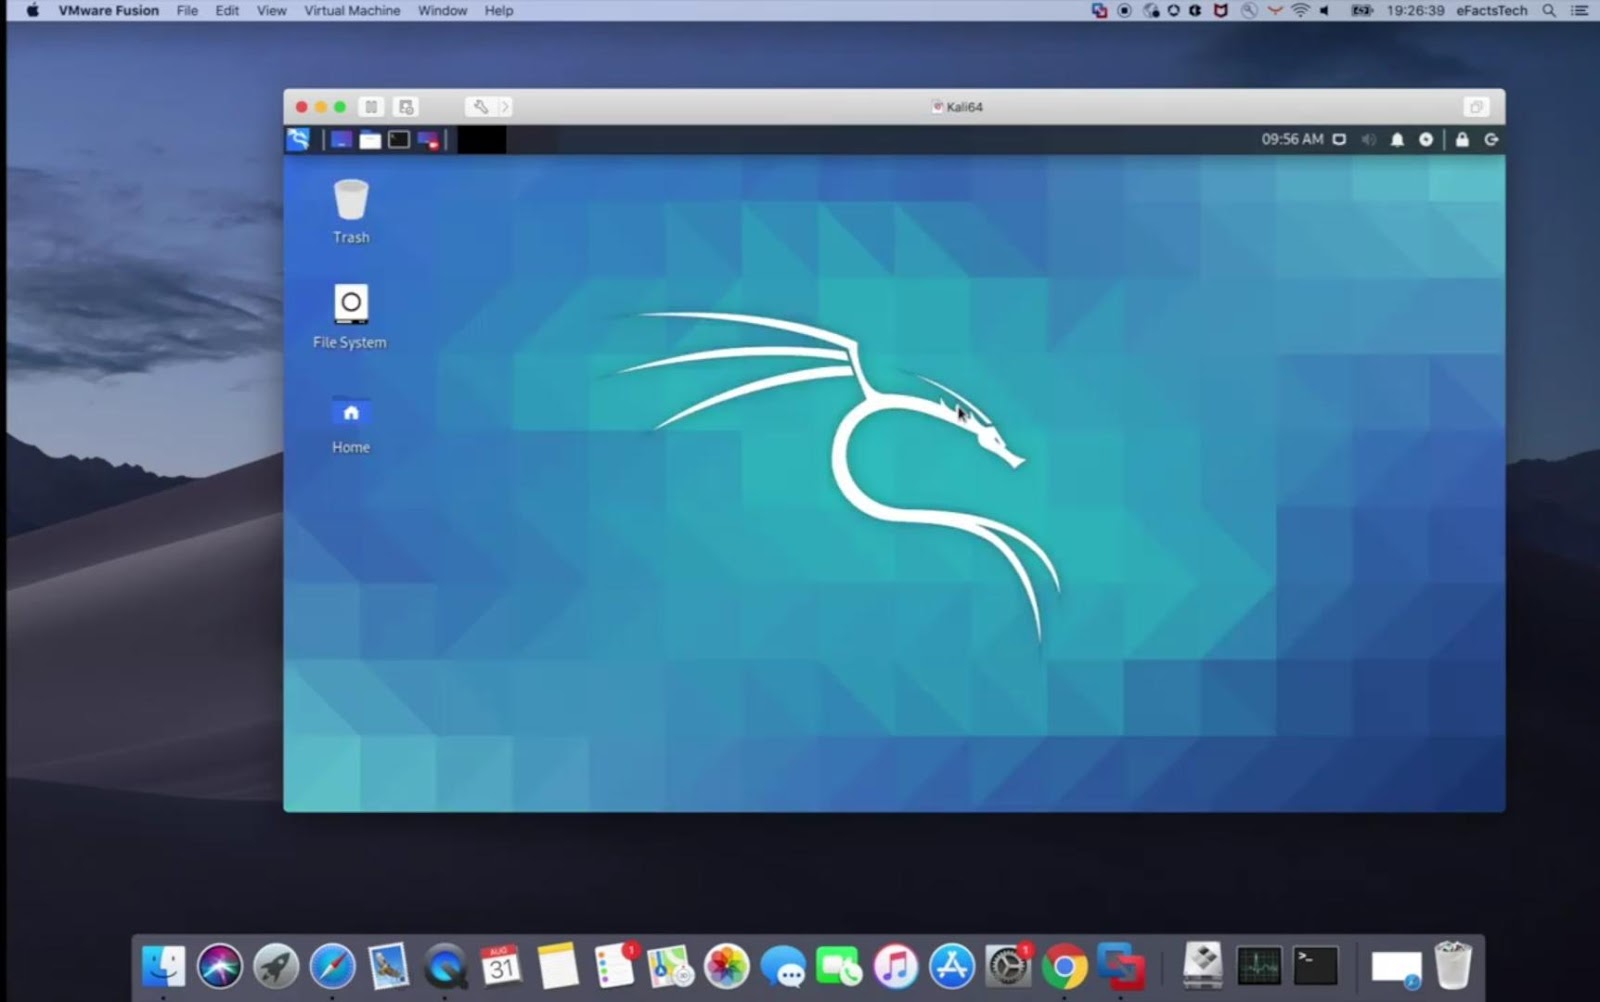The height and width of the screenshot is (1002, 1600).
Task: Lock the Kali screen with padlock icon
Action: [x=1462, y=139]
